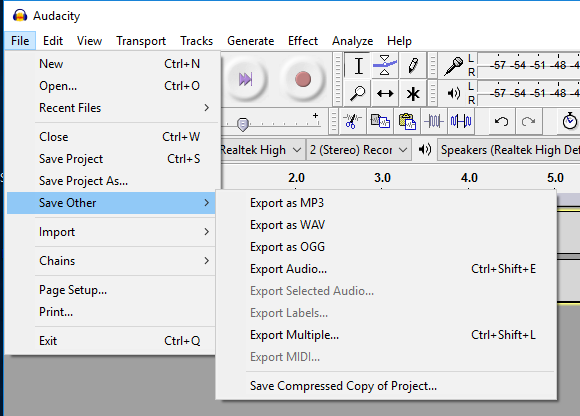Image resolution: width=580 pixels, height=416 pixels.
Task: Choose Close from the File menu
Action: click(111, 137)
